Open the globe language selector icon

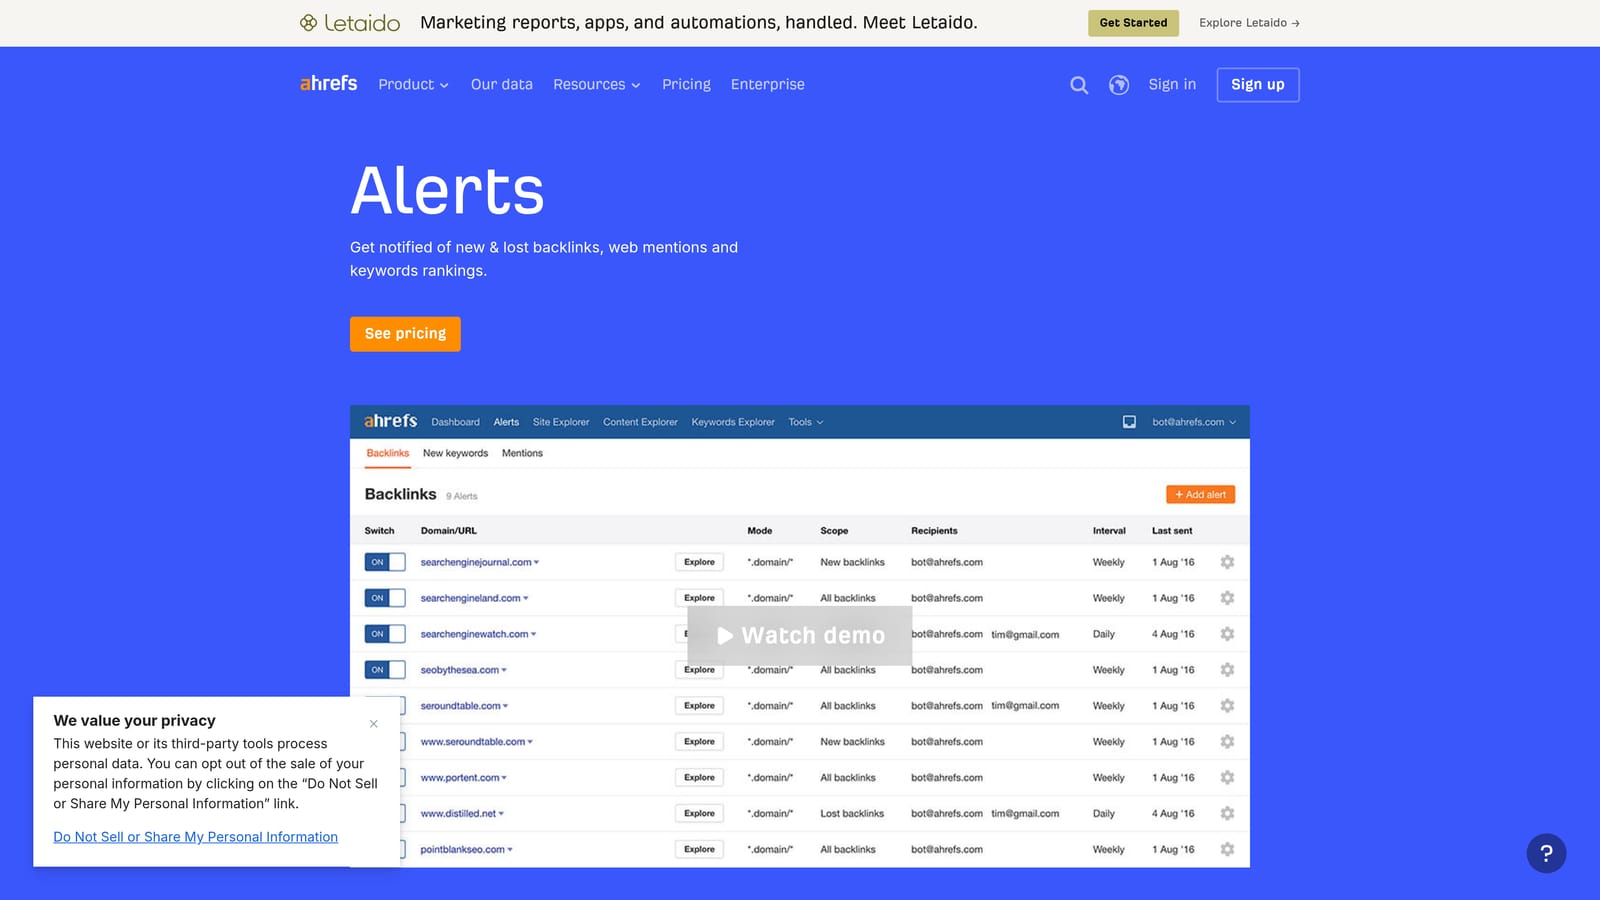(x=1119, y=85)
